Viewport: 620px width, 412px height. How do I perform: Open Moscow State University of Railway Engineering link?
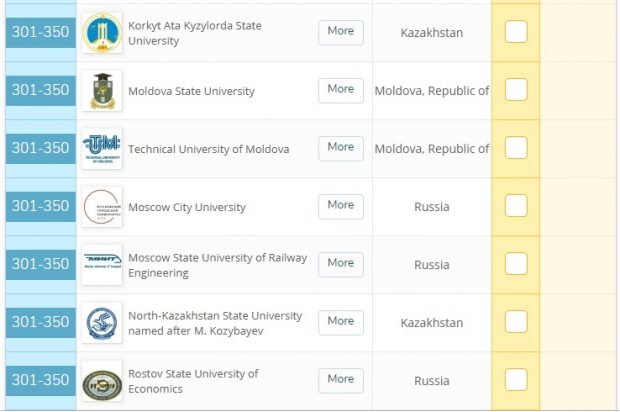217,265
